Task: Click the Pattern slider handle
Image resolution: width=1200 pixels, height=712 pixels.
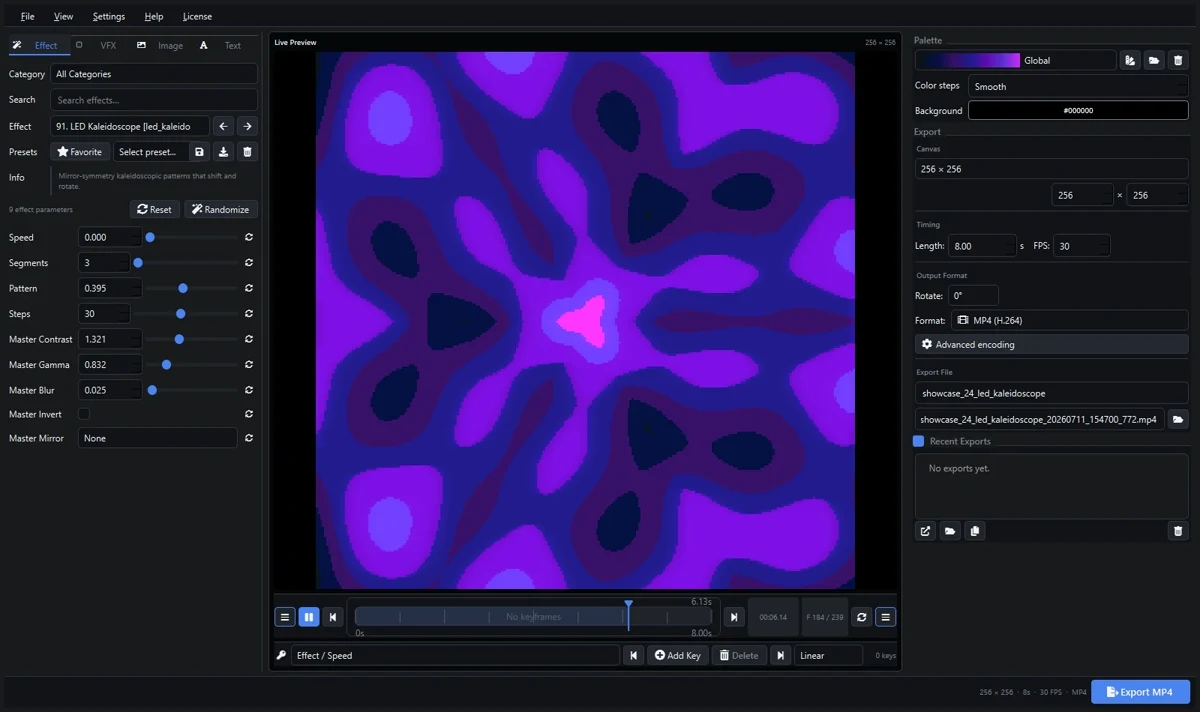Action: point(183,288)
